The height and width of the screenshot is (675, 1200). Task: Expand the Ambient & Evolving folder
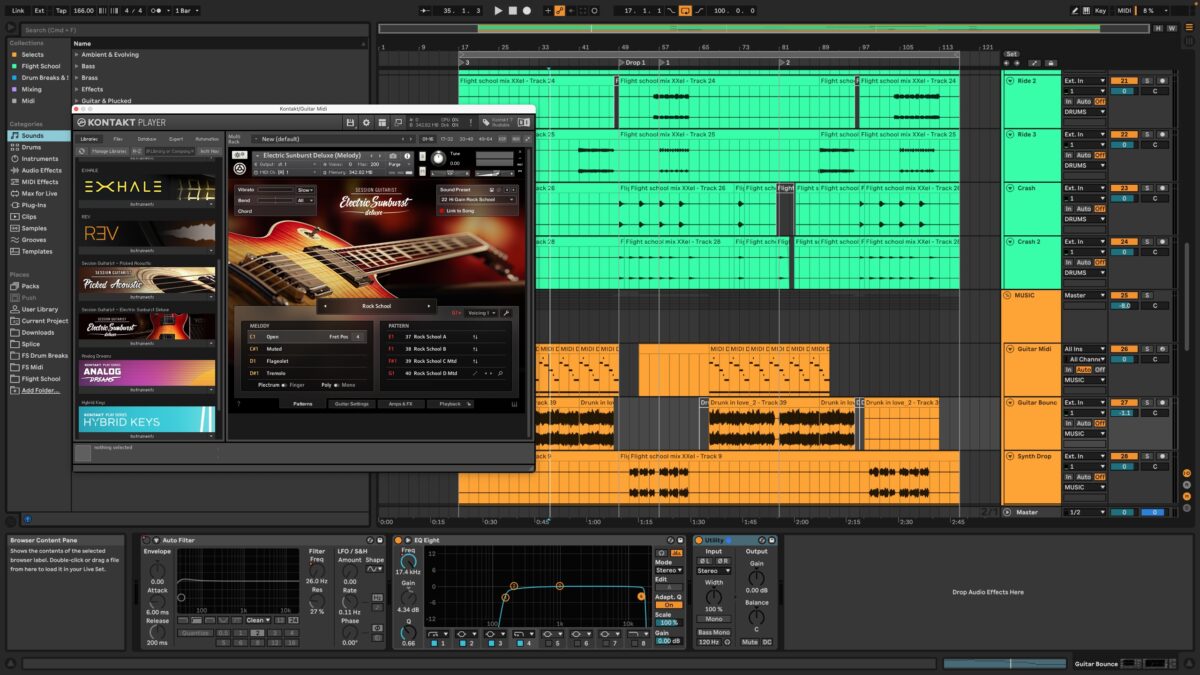[x=76, y=55]
